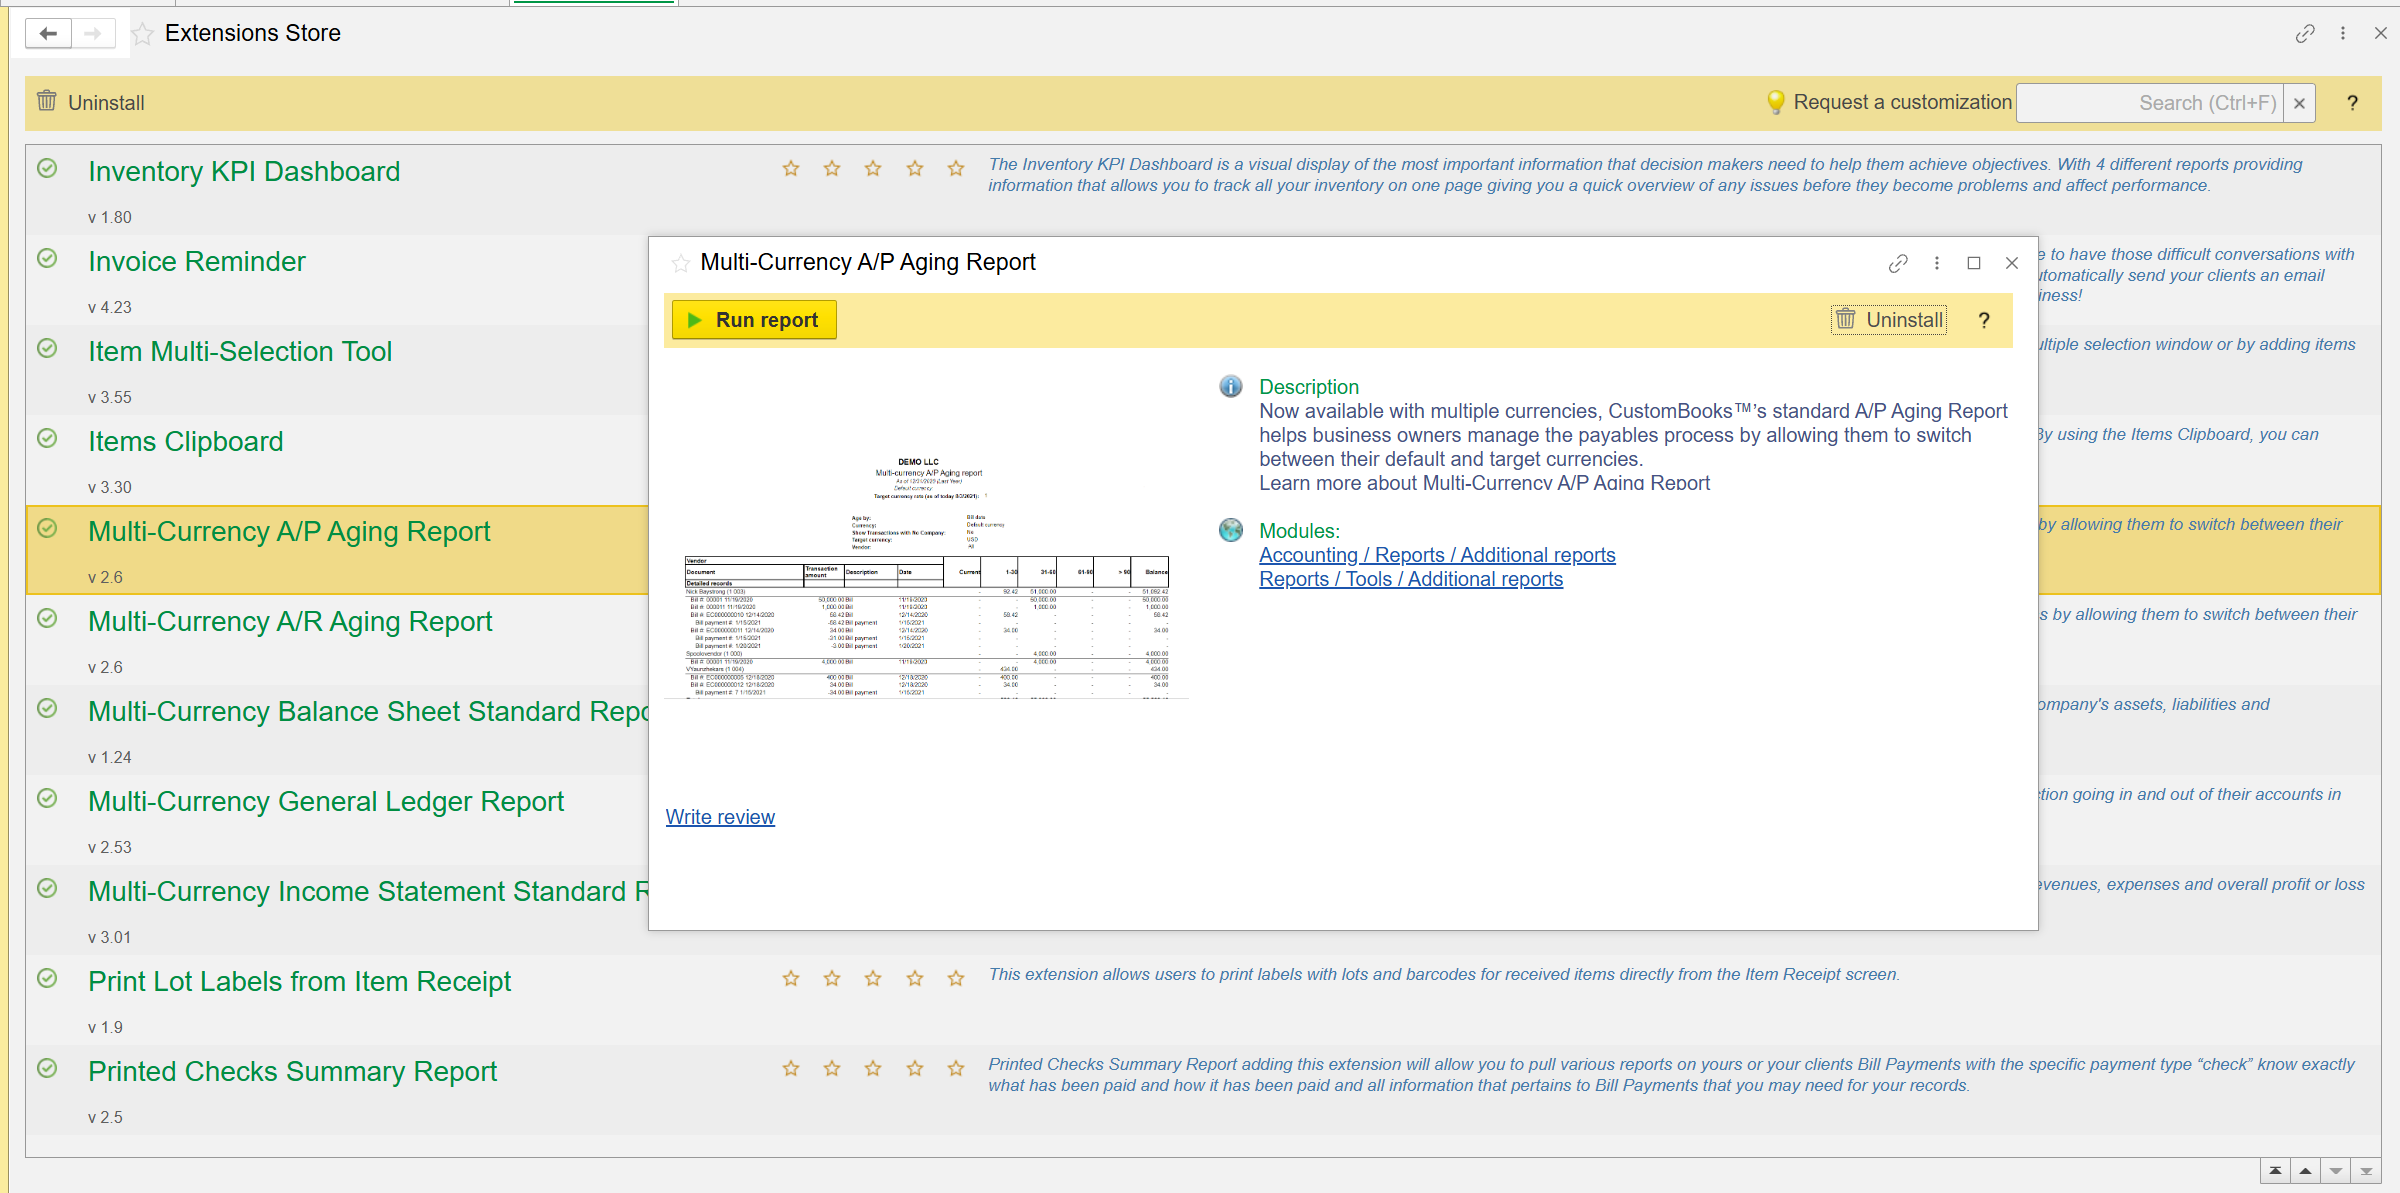Jump to list end with bottom arrow
The height and width of the screenshot is (1193, 2400).
(x=2366, y=1171)
